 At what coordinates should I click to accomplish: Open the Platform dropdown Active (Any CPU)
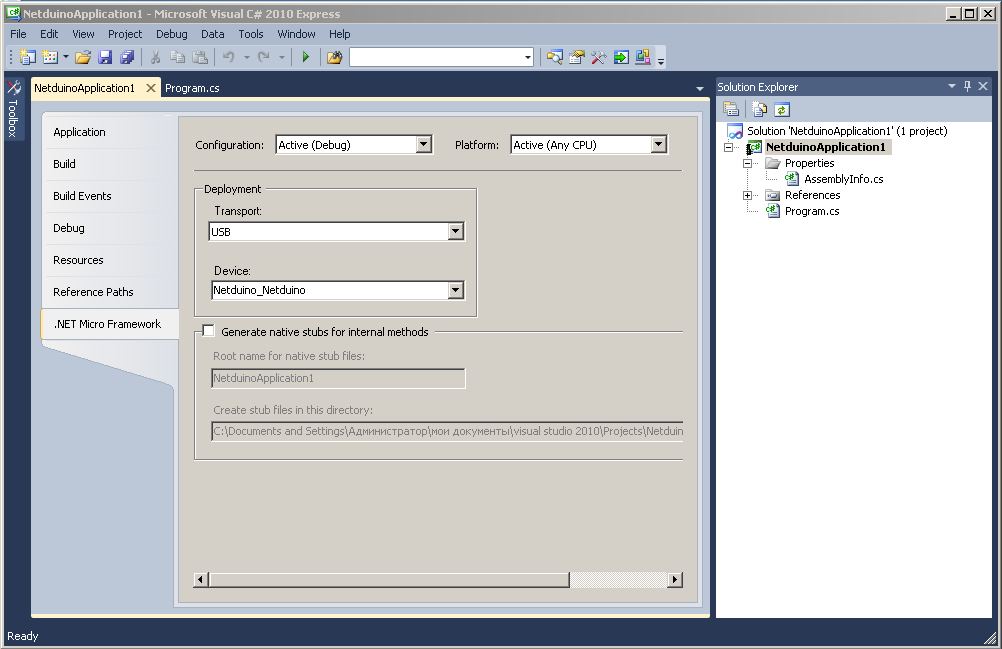pyautogui.click(x=589, y=145)
